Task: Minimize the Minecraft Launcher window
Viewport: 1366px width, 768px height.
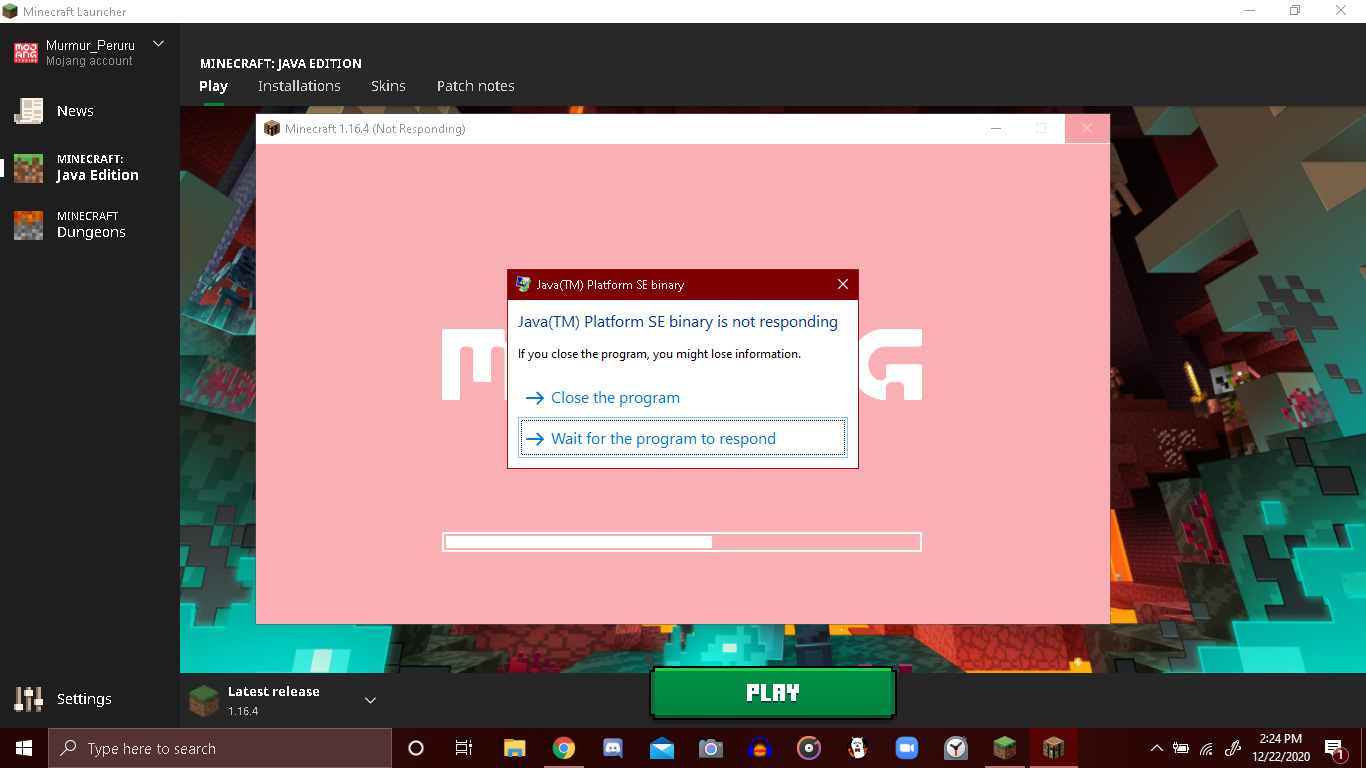Action: point(1249,11)
